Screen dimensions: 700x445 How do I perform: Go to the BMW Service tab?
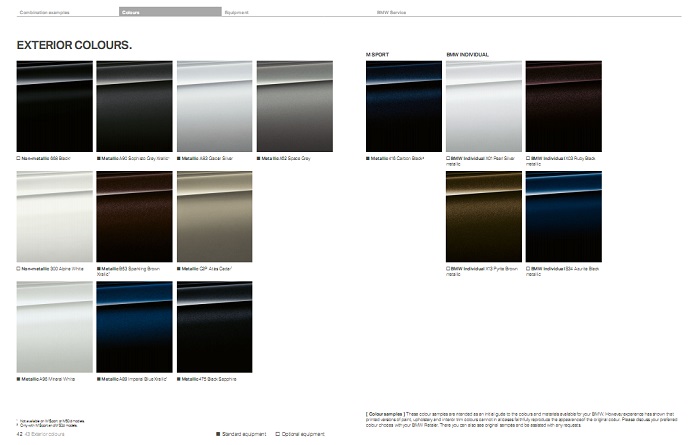coord(392,12)
